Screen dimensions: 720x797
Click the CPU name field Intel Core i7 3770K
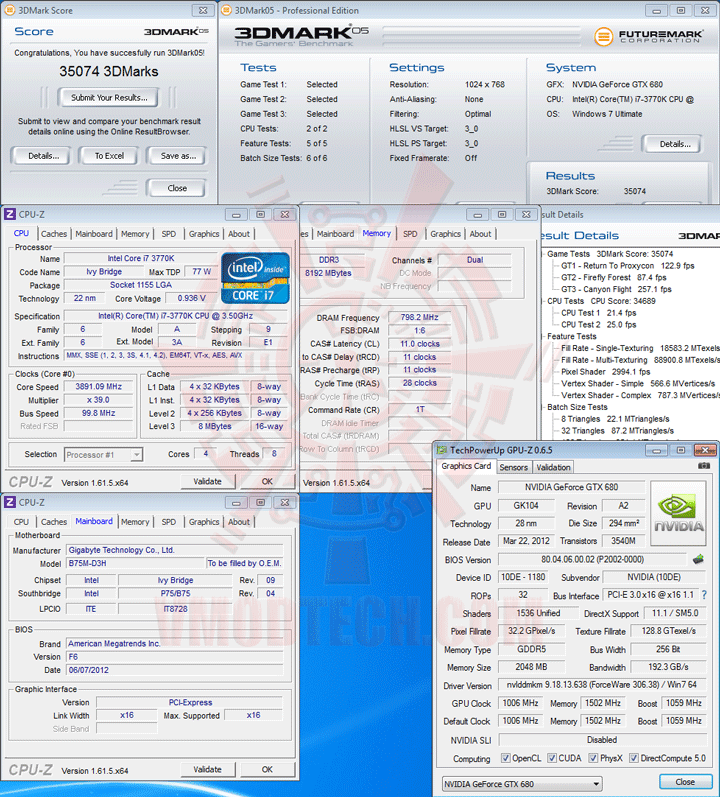(141, 258)
